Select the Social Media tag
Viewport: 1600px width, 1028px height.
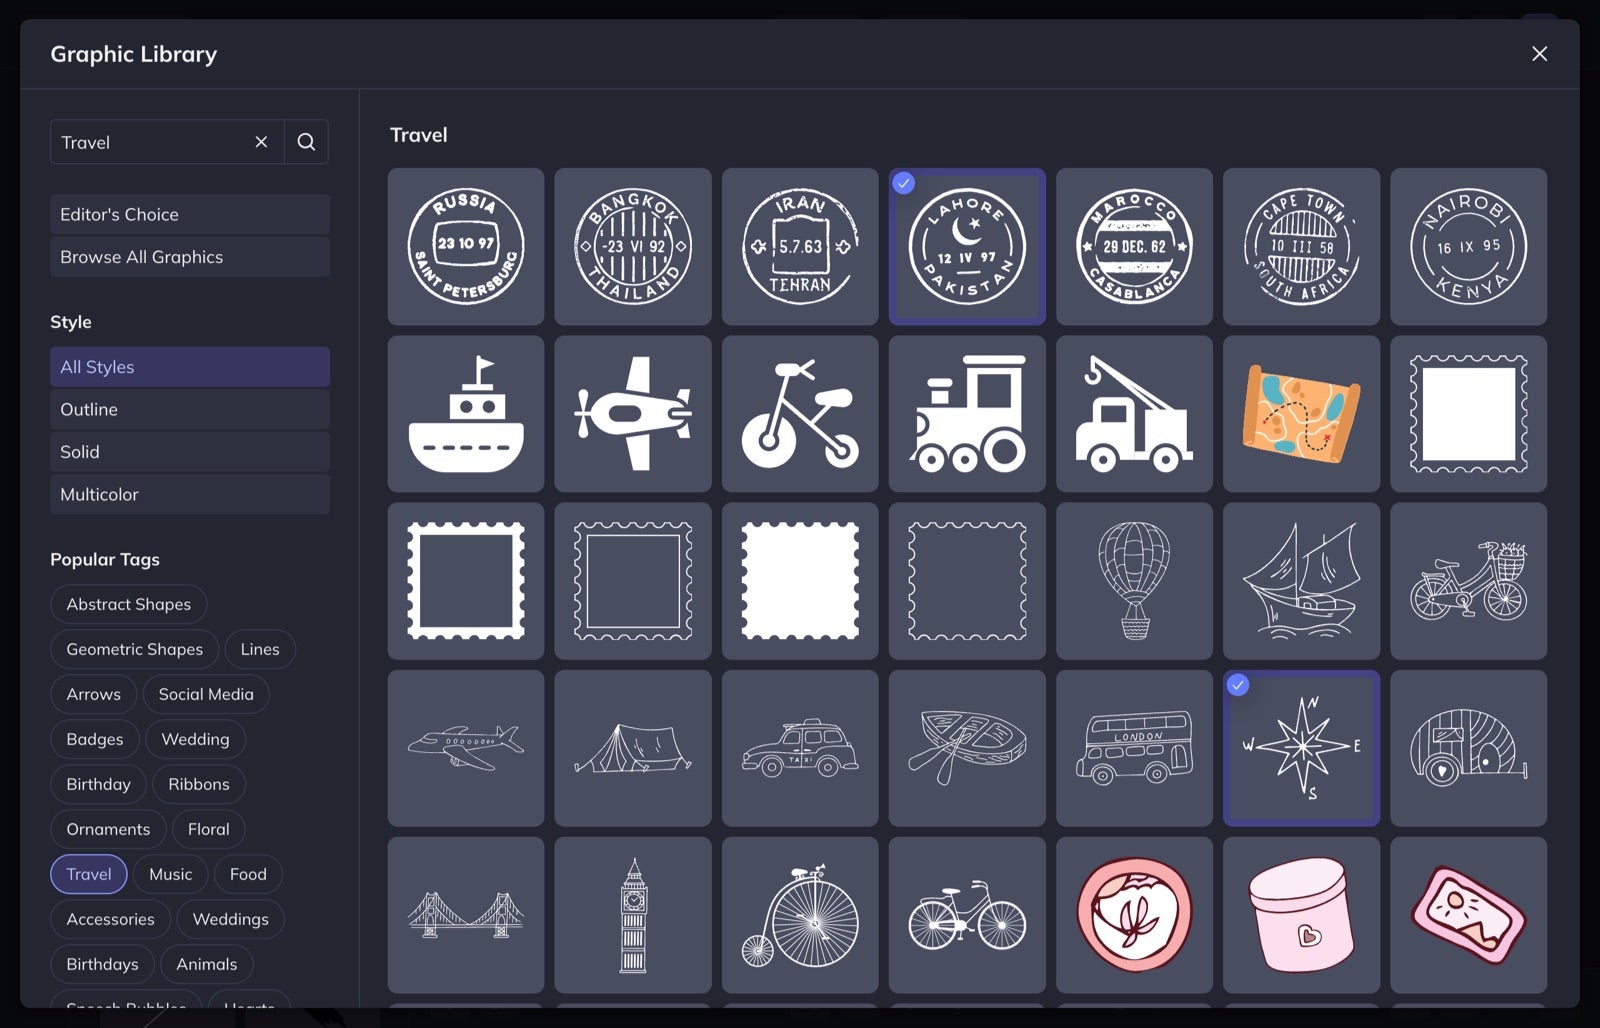[206, 694]
